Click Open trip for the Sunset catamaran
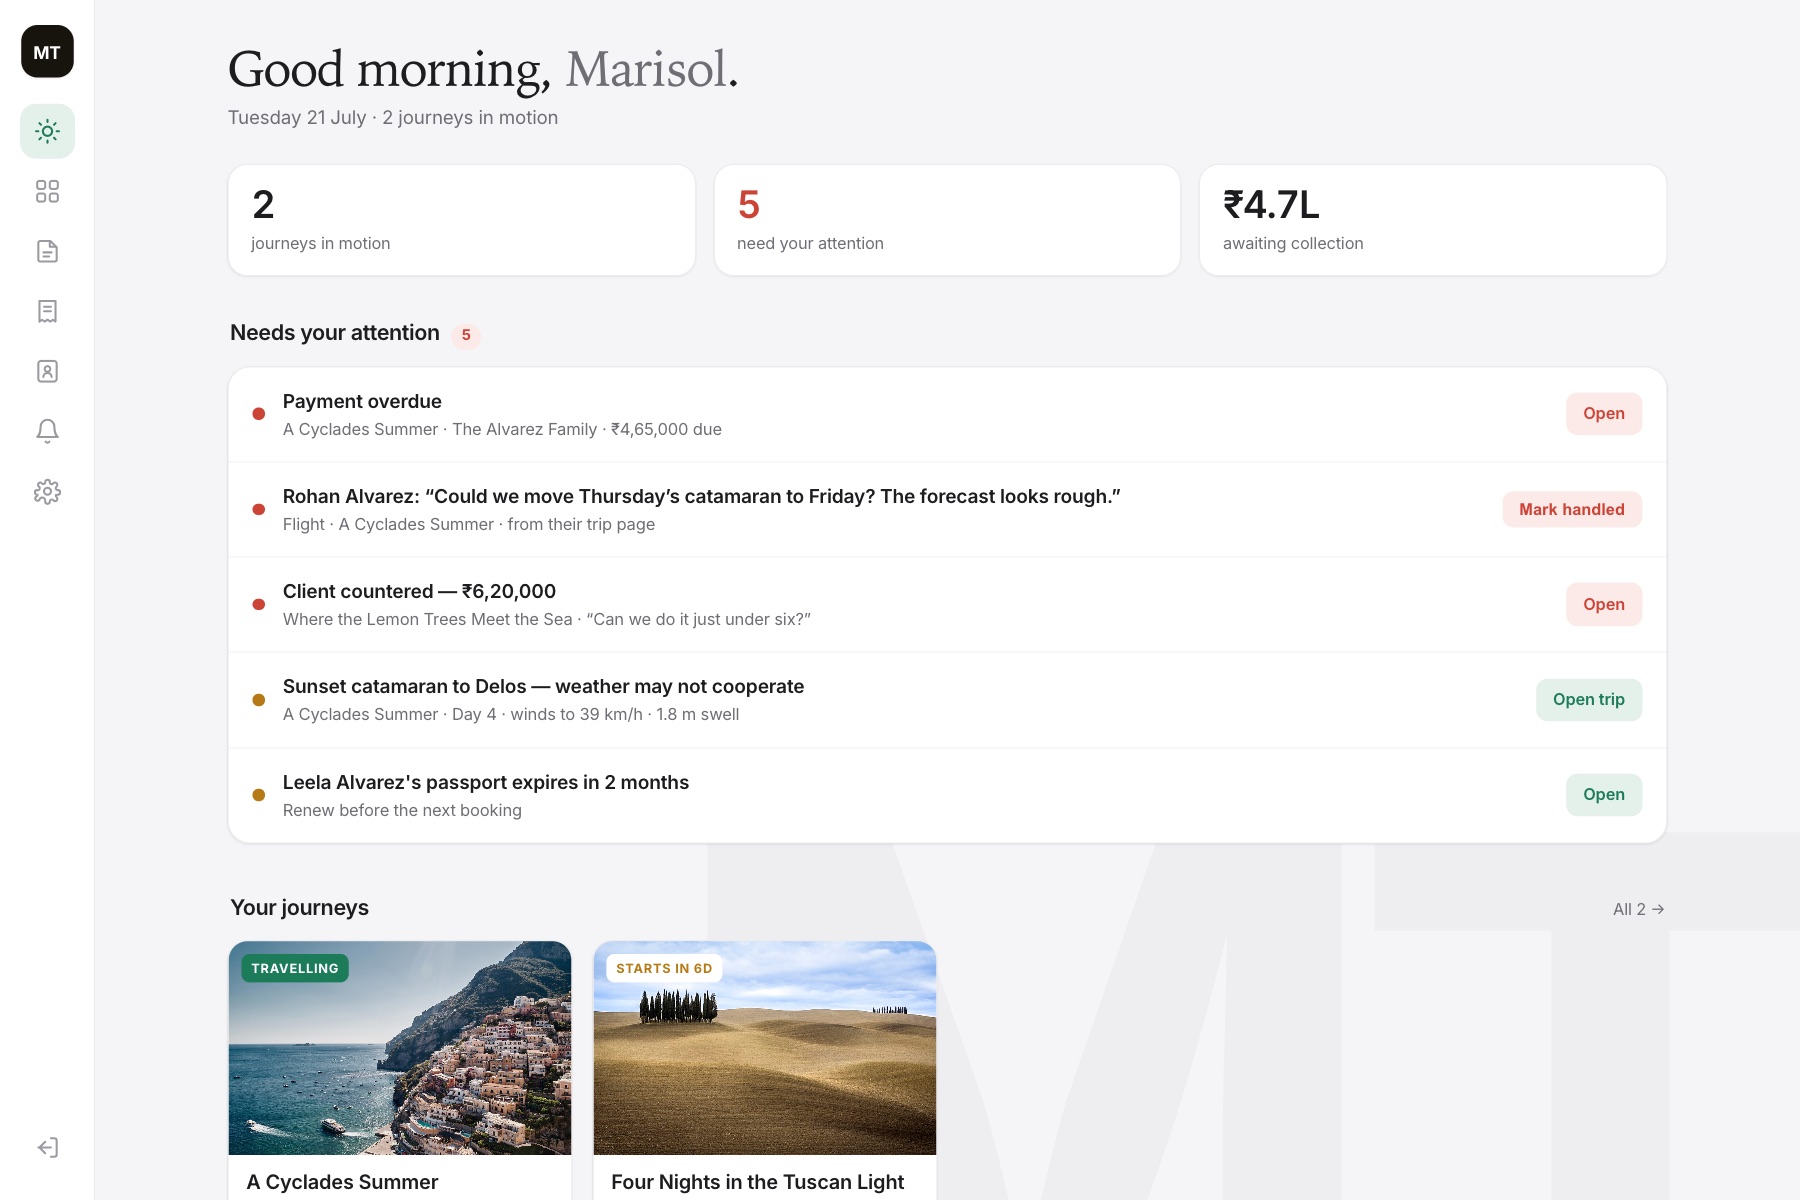Image resolution: width=1800 pixels, height=1200 pixels. click(x=1588, y=699)
